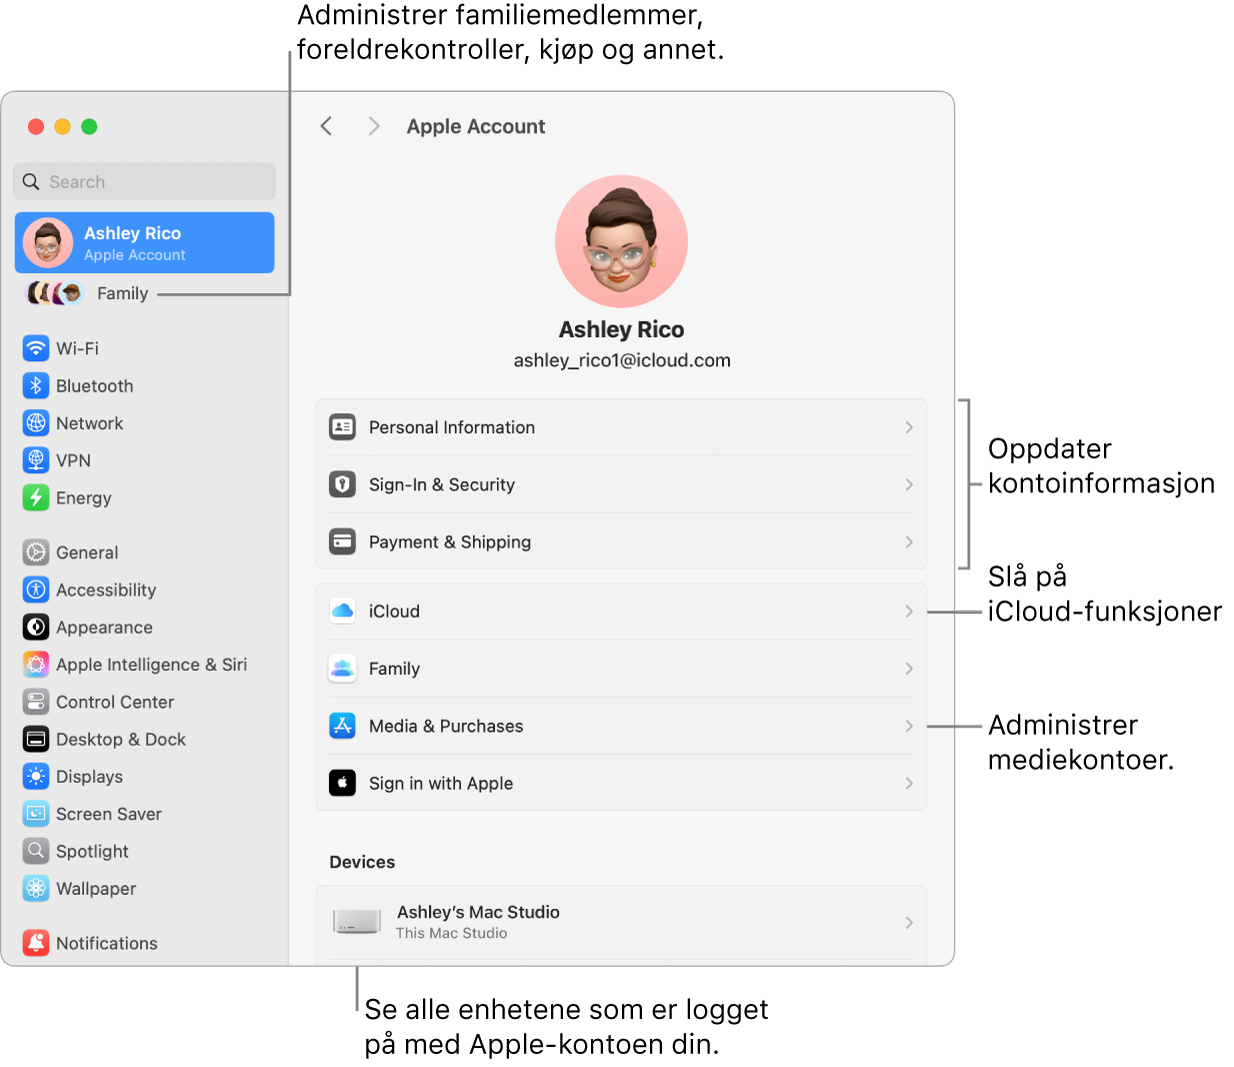Click the Accessibility icon in sidebar
This screenshot has width=1234, height=1067.
(x=36, y=590)
